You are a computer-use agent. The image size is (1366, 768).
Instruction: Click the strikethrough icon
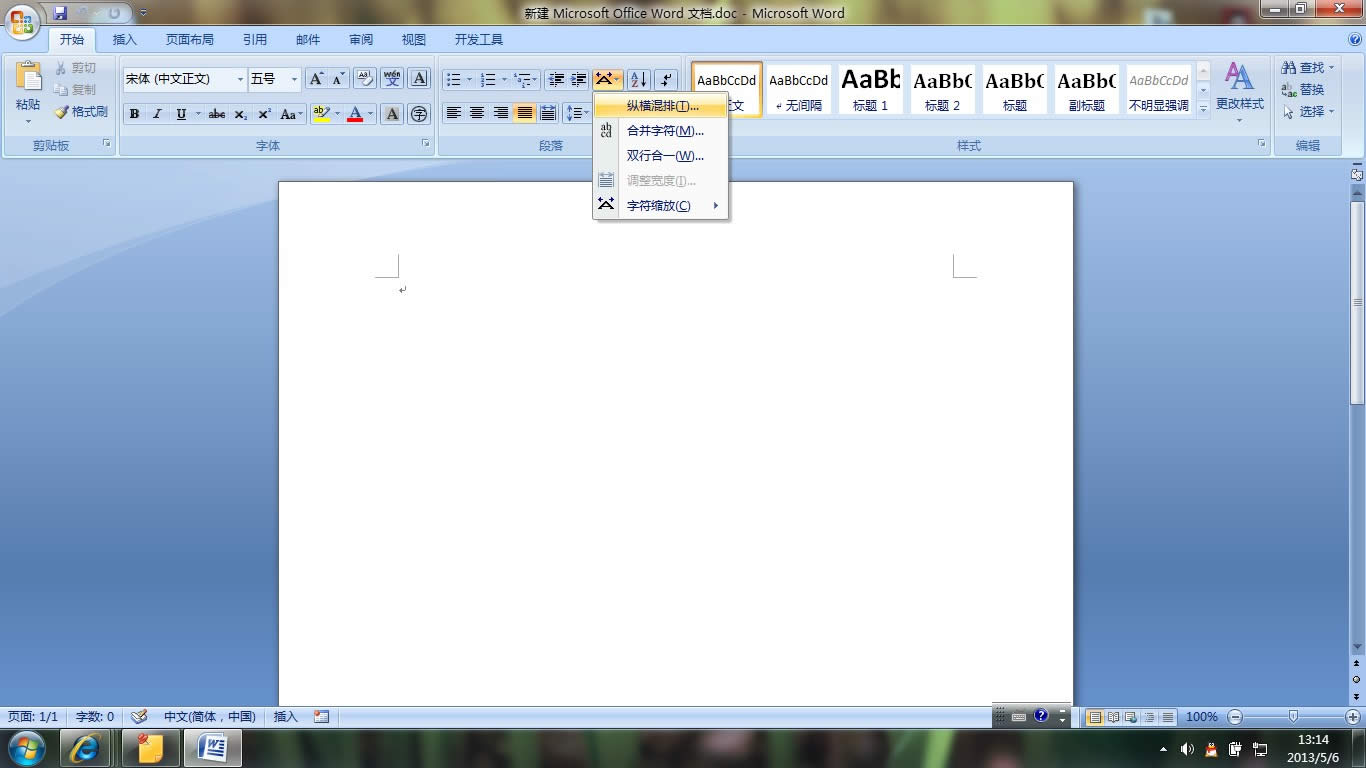[x=216, y=113]
